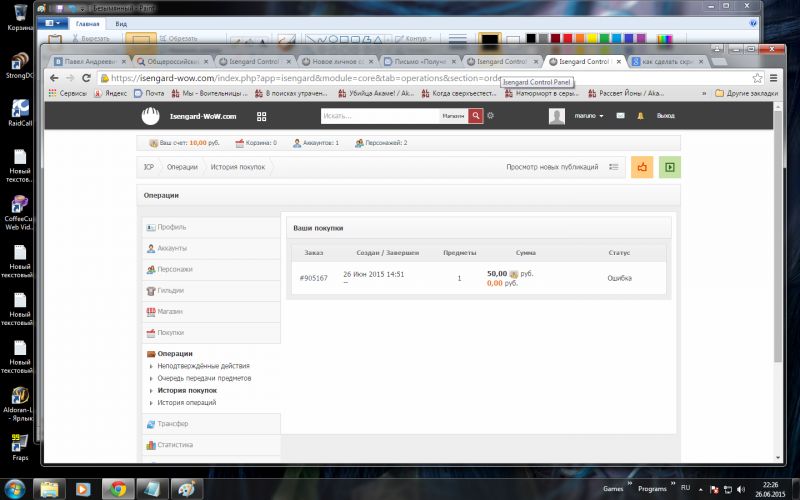Click the green play button
The image size is (800, 500).
(670, 167)
